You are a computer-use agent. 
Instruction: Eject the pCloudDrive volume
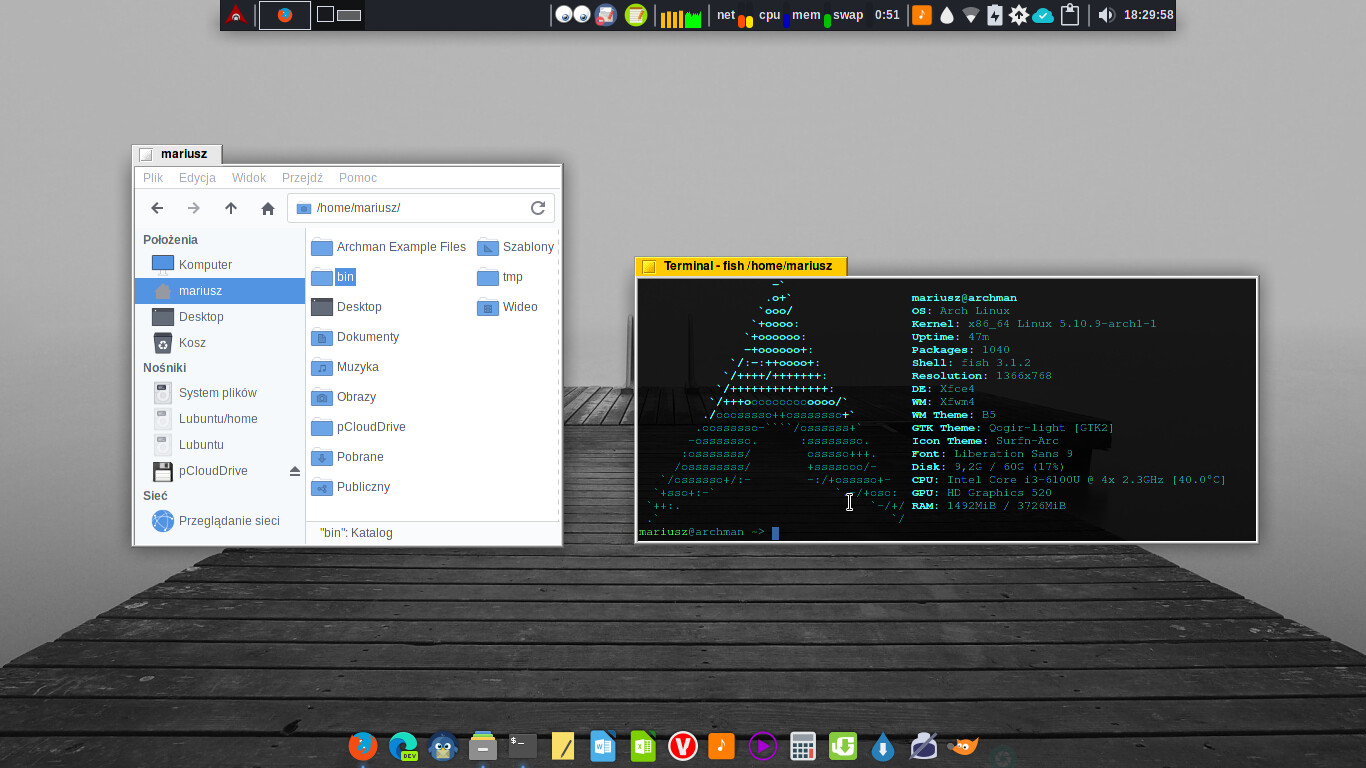295,471
